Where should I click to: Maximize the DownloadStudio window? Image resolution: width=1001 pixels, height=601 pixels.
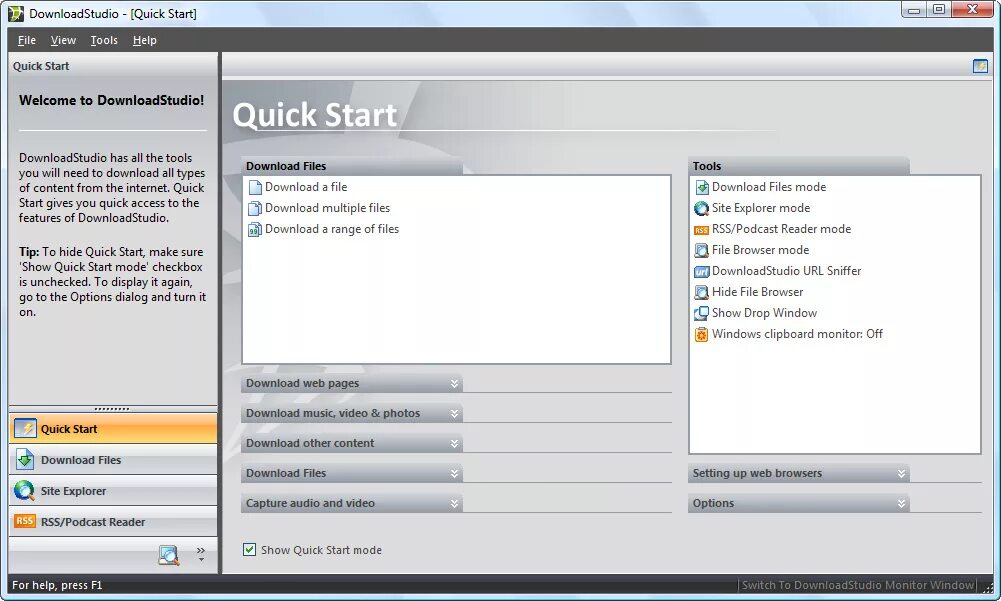coord(938,10)
